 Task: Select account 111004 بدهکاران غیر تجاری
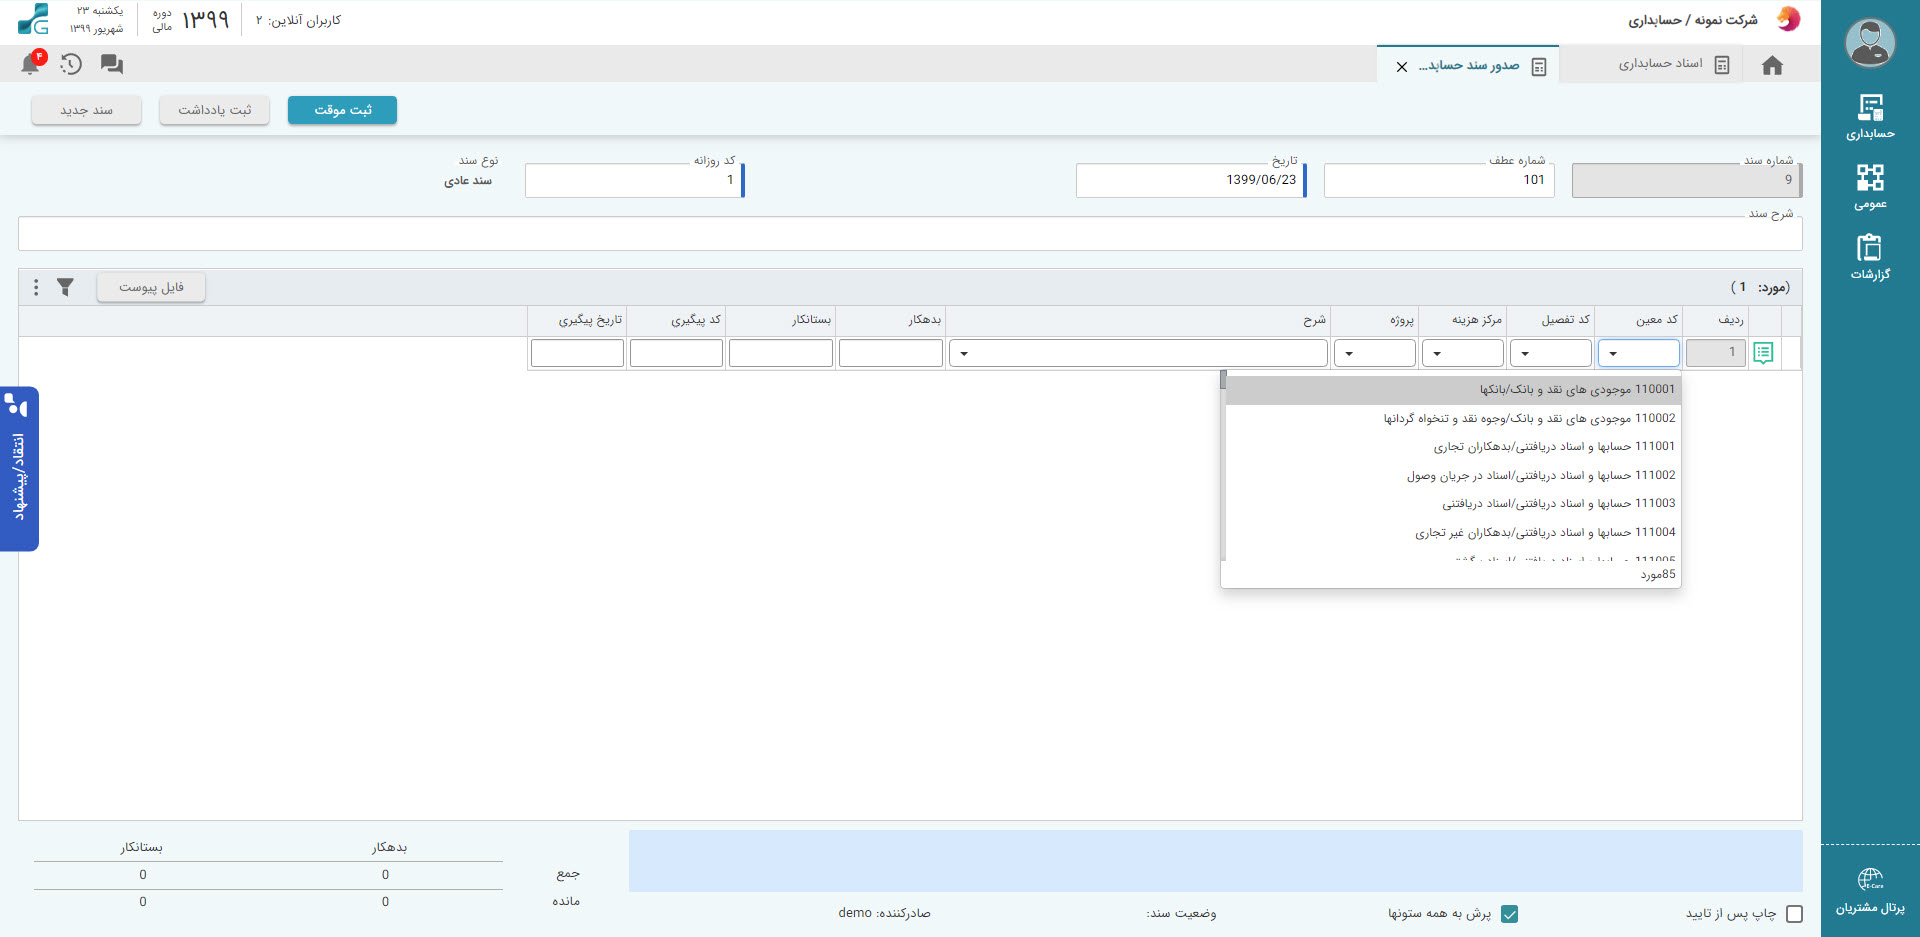pyautogui.click(x=1453, y=532)
